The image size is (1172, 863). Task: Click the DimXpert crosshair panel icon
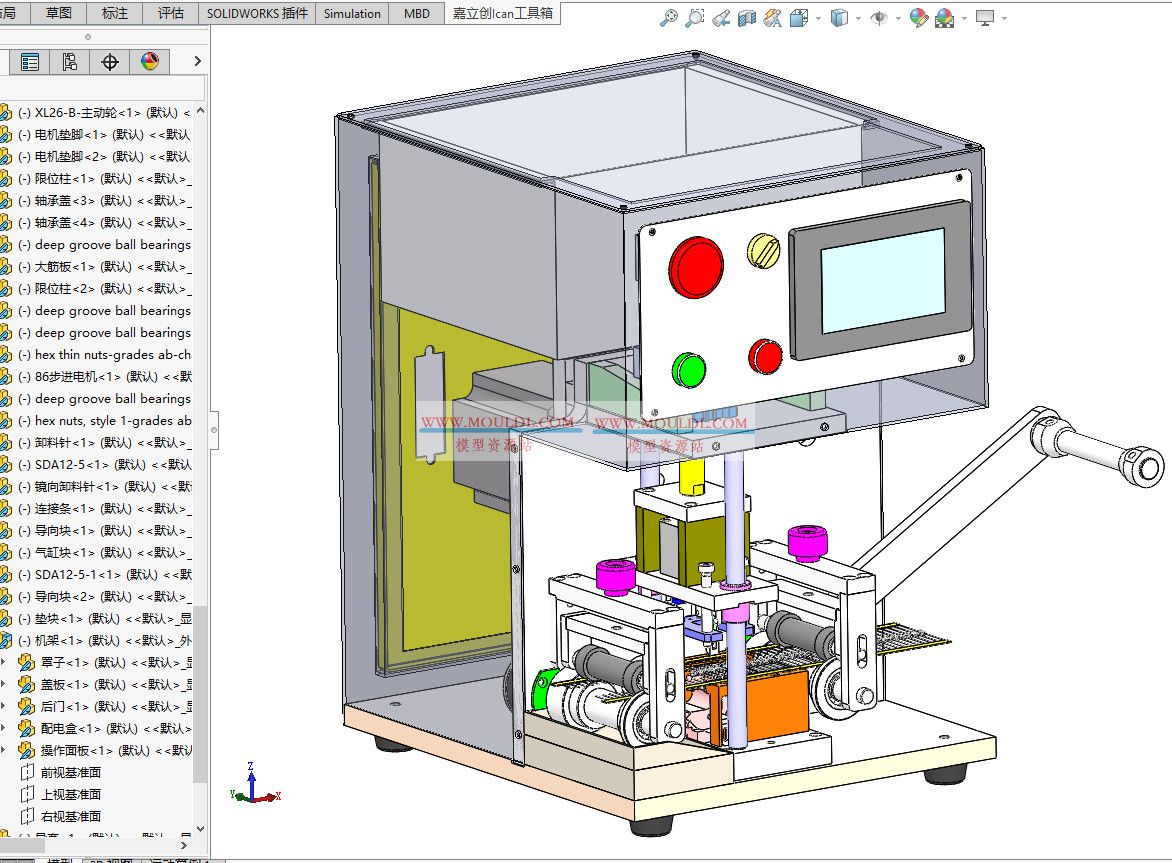pyautogui.click(x=110, y=61)
